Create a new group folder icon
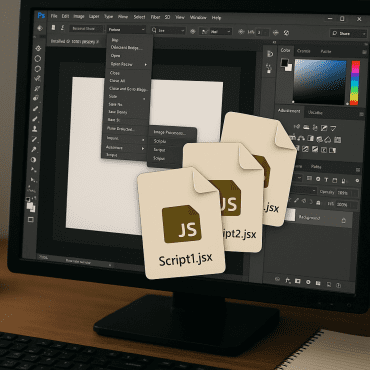Viewport: 370px width, 370px height. [x=318, y=284]
